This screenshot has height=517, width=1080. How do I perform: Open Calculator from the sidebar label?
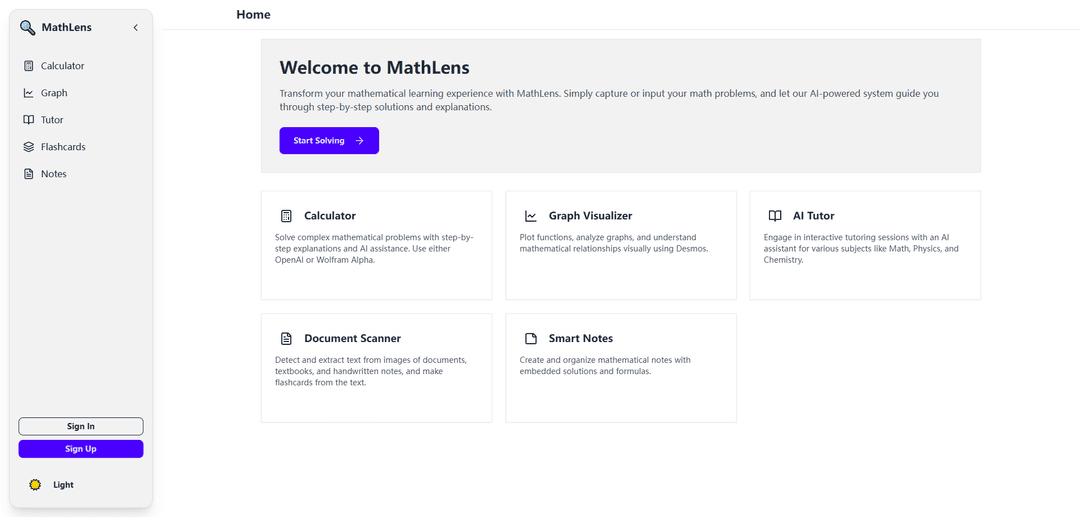[x=63, y=66]
